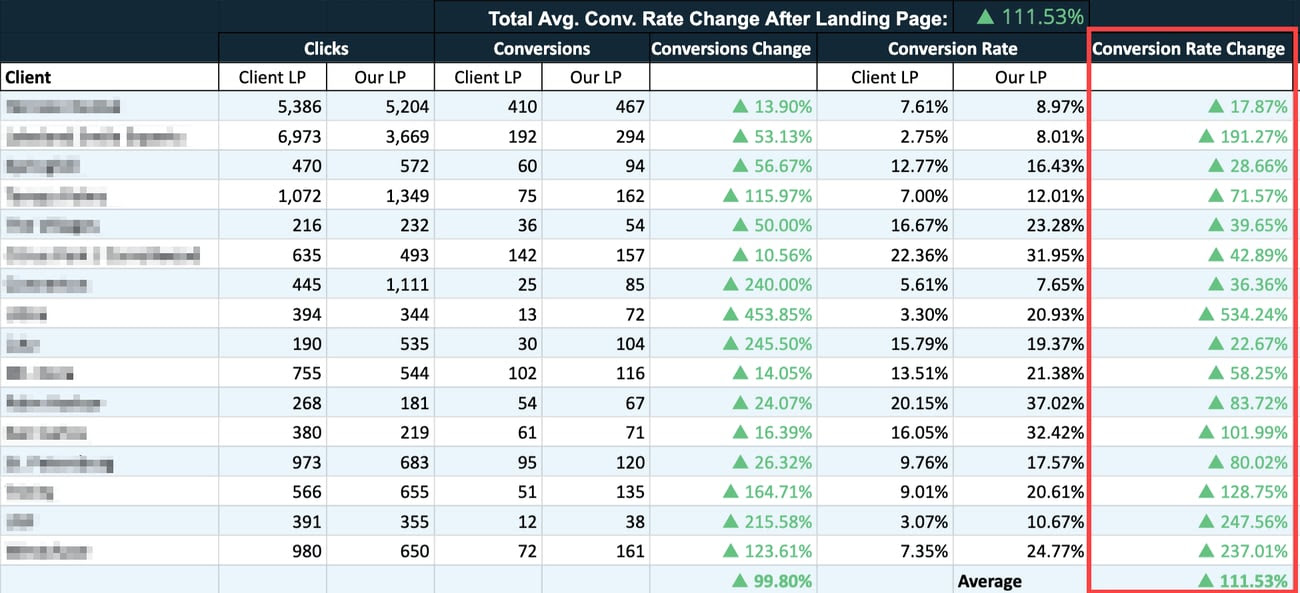The width and height of the screenshot is (1300, 593).
Task: Click the Total Avg. Conv. Rate Change title
Action: point(717,17)
